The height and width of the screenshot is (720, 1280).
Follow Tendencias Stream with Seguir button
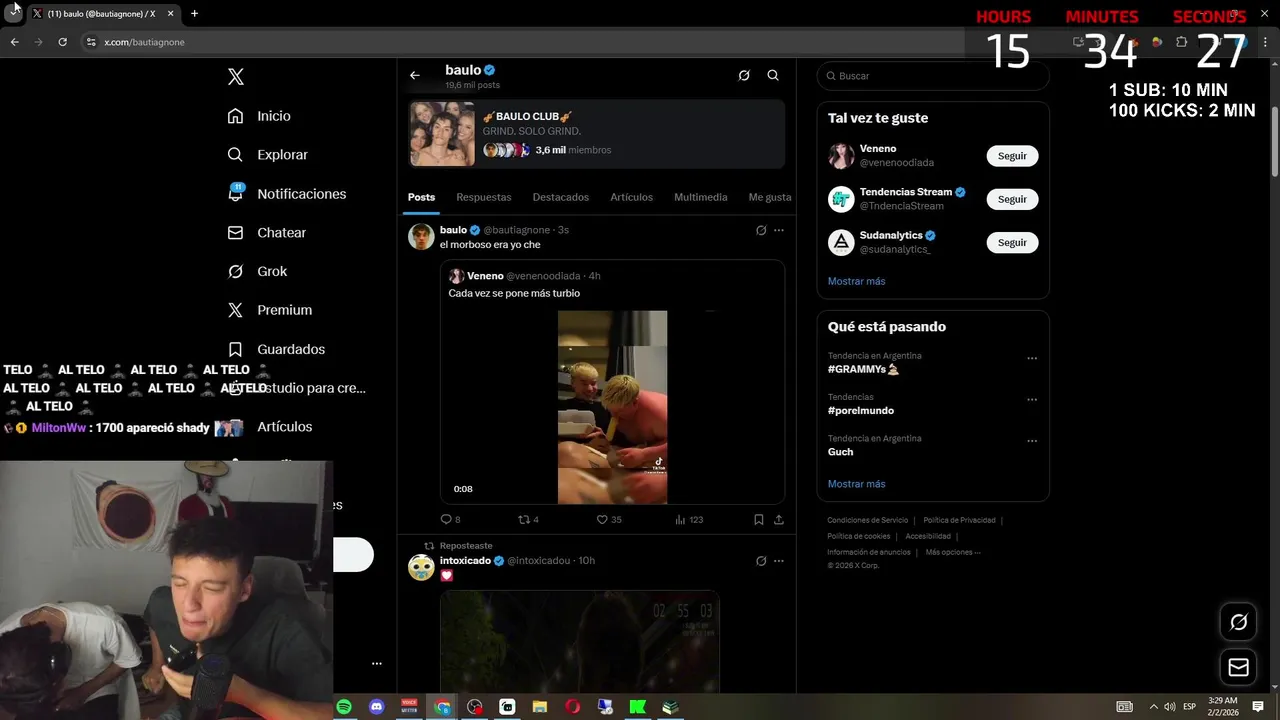pyautogui.click(x=1012, y=199)
